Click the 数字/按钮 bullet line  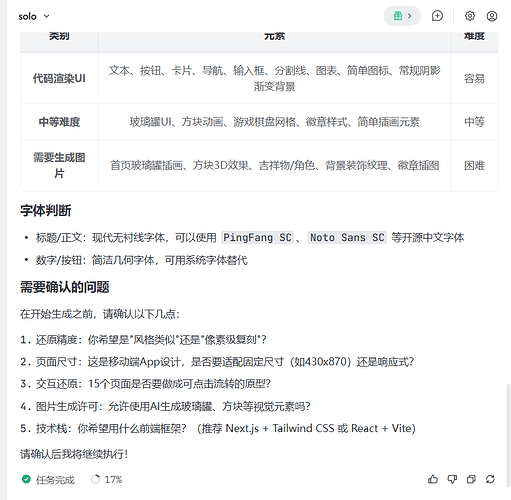tap(142, 260)
